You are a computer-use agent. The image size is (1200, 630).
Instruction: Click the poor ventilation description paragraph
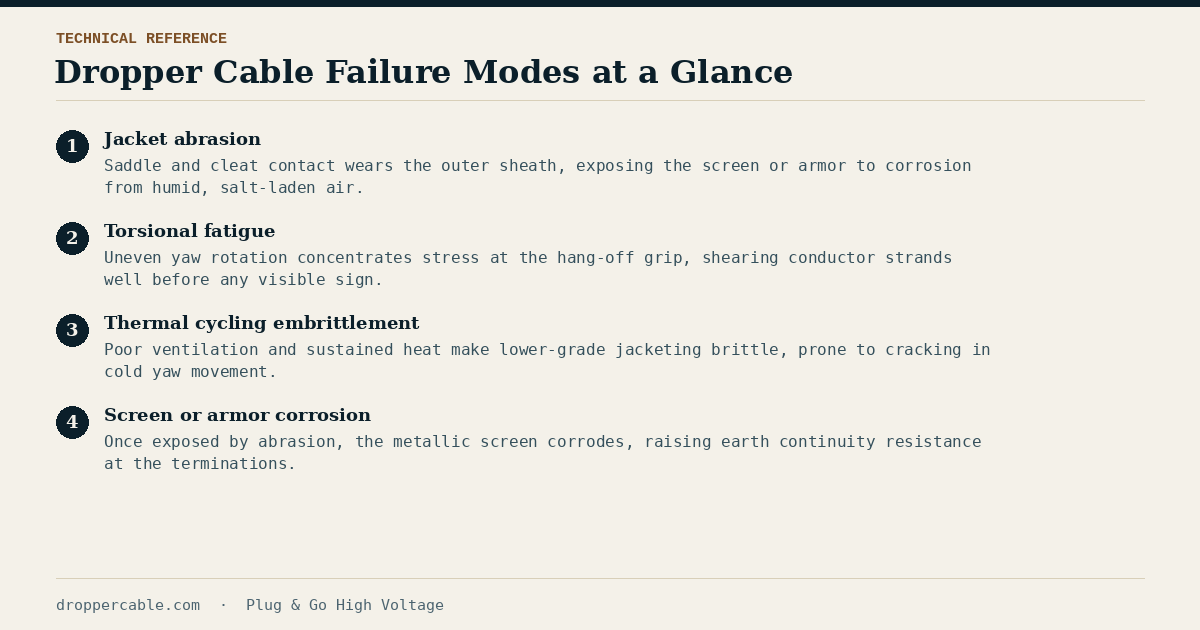pyautogui.click(x=547, y=361)
